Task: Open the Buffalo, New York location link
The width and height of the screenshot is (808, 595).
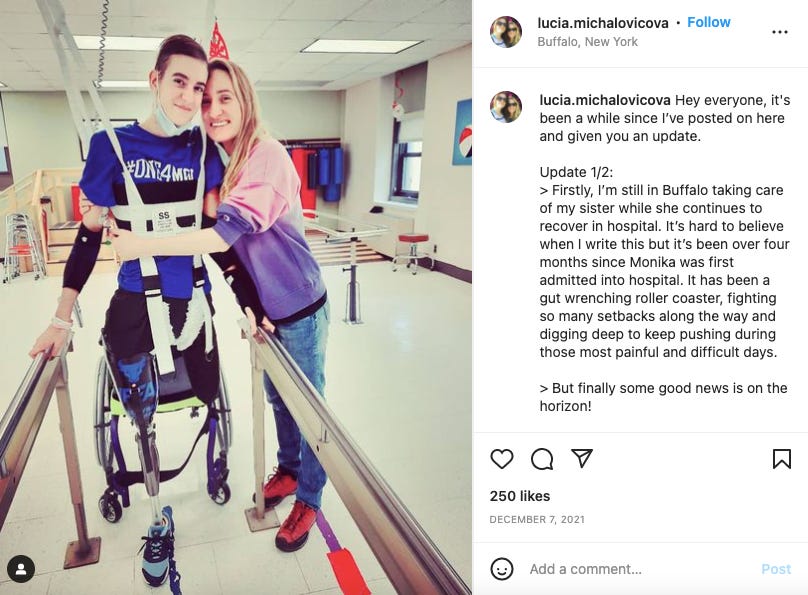Action: click(587, 42)
